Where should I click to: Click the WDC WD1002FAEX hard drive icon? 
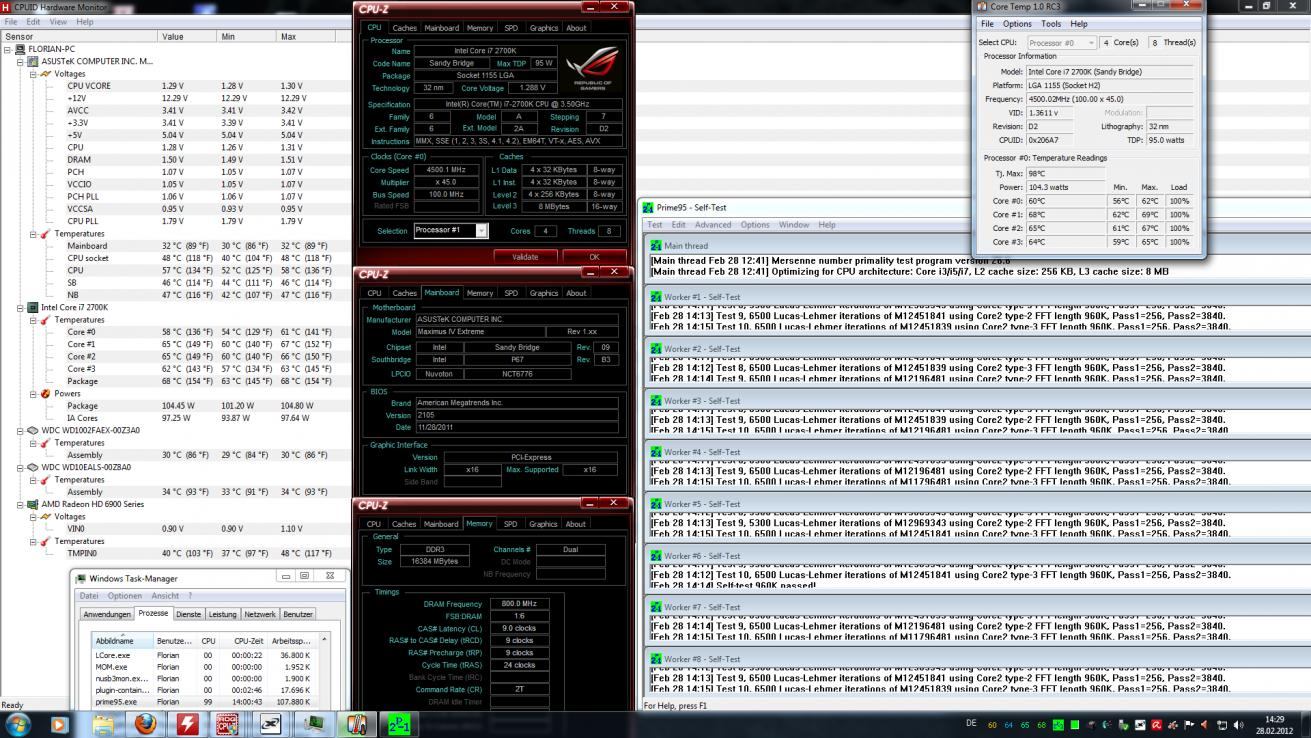(34, 431)
